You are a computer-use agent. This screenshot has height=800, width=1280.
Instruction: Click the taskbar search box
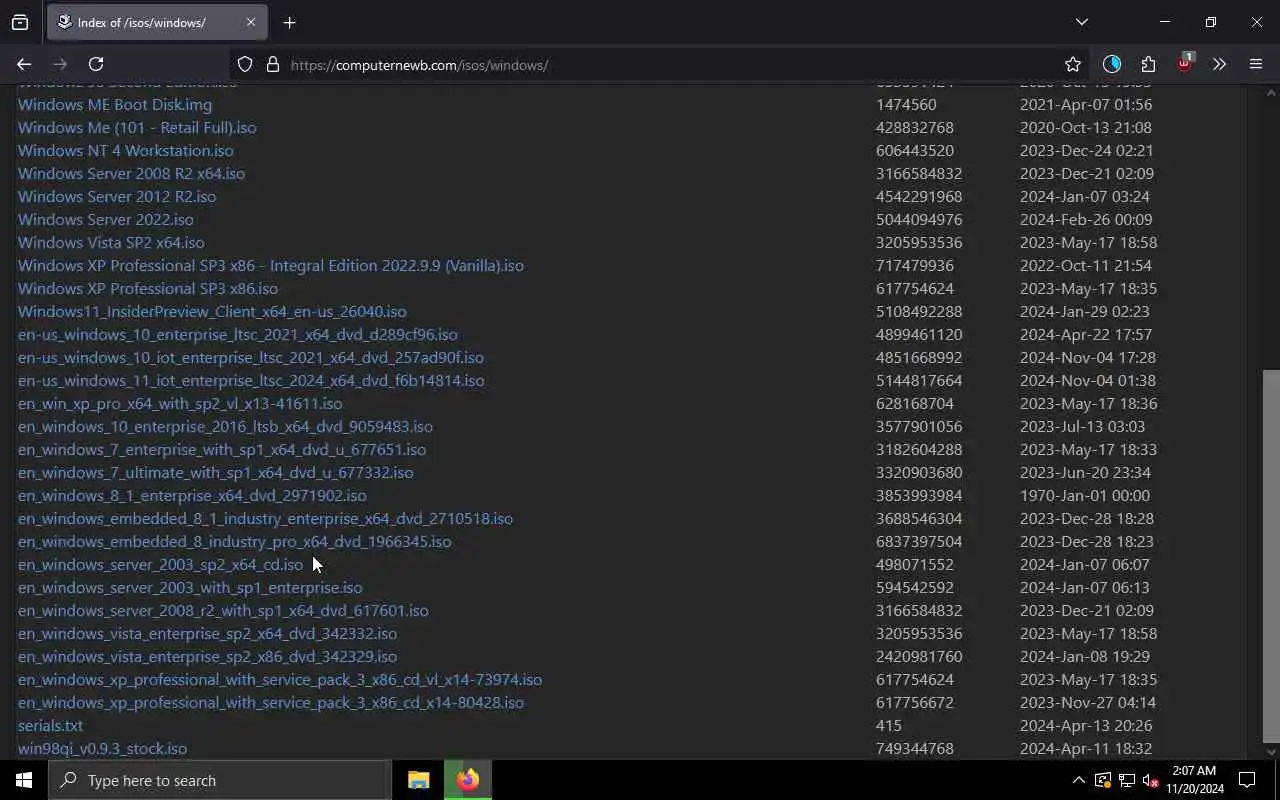[x=220, y=780]
